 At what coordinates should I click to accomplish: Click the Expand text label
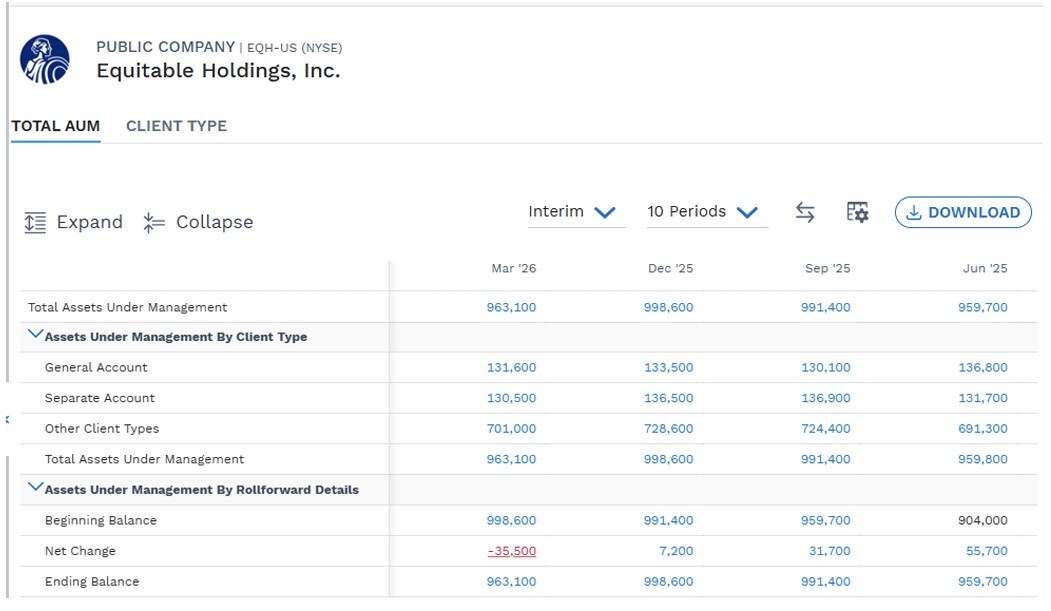(x=90, y=222)
